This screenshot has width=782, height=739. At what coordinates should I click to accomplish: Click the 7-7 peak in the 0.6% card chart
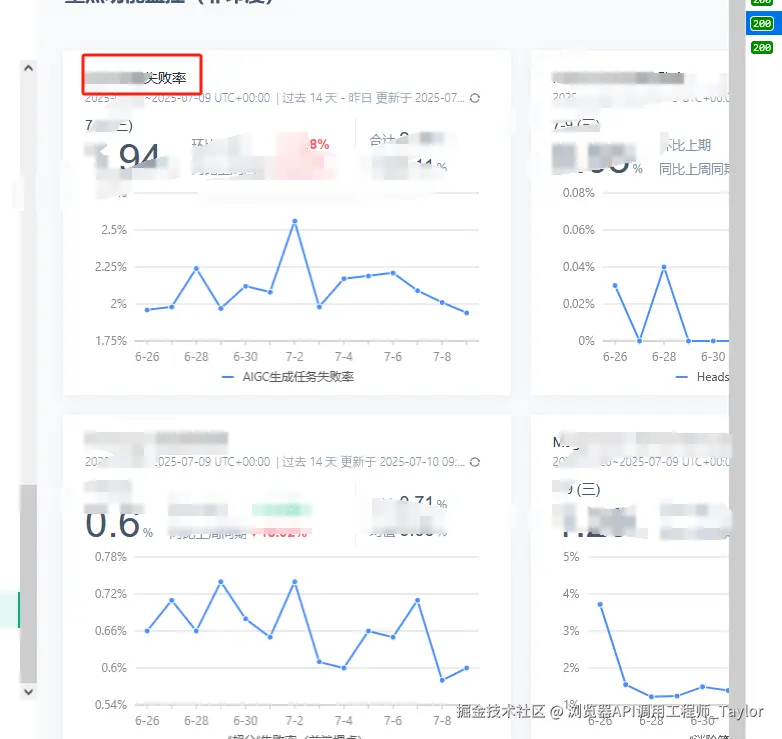click(x=417, y=600)
